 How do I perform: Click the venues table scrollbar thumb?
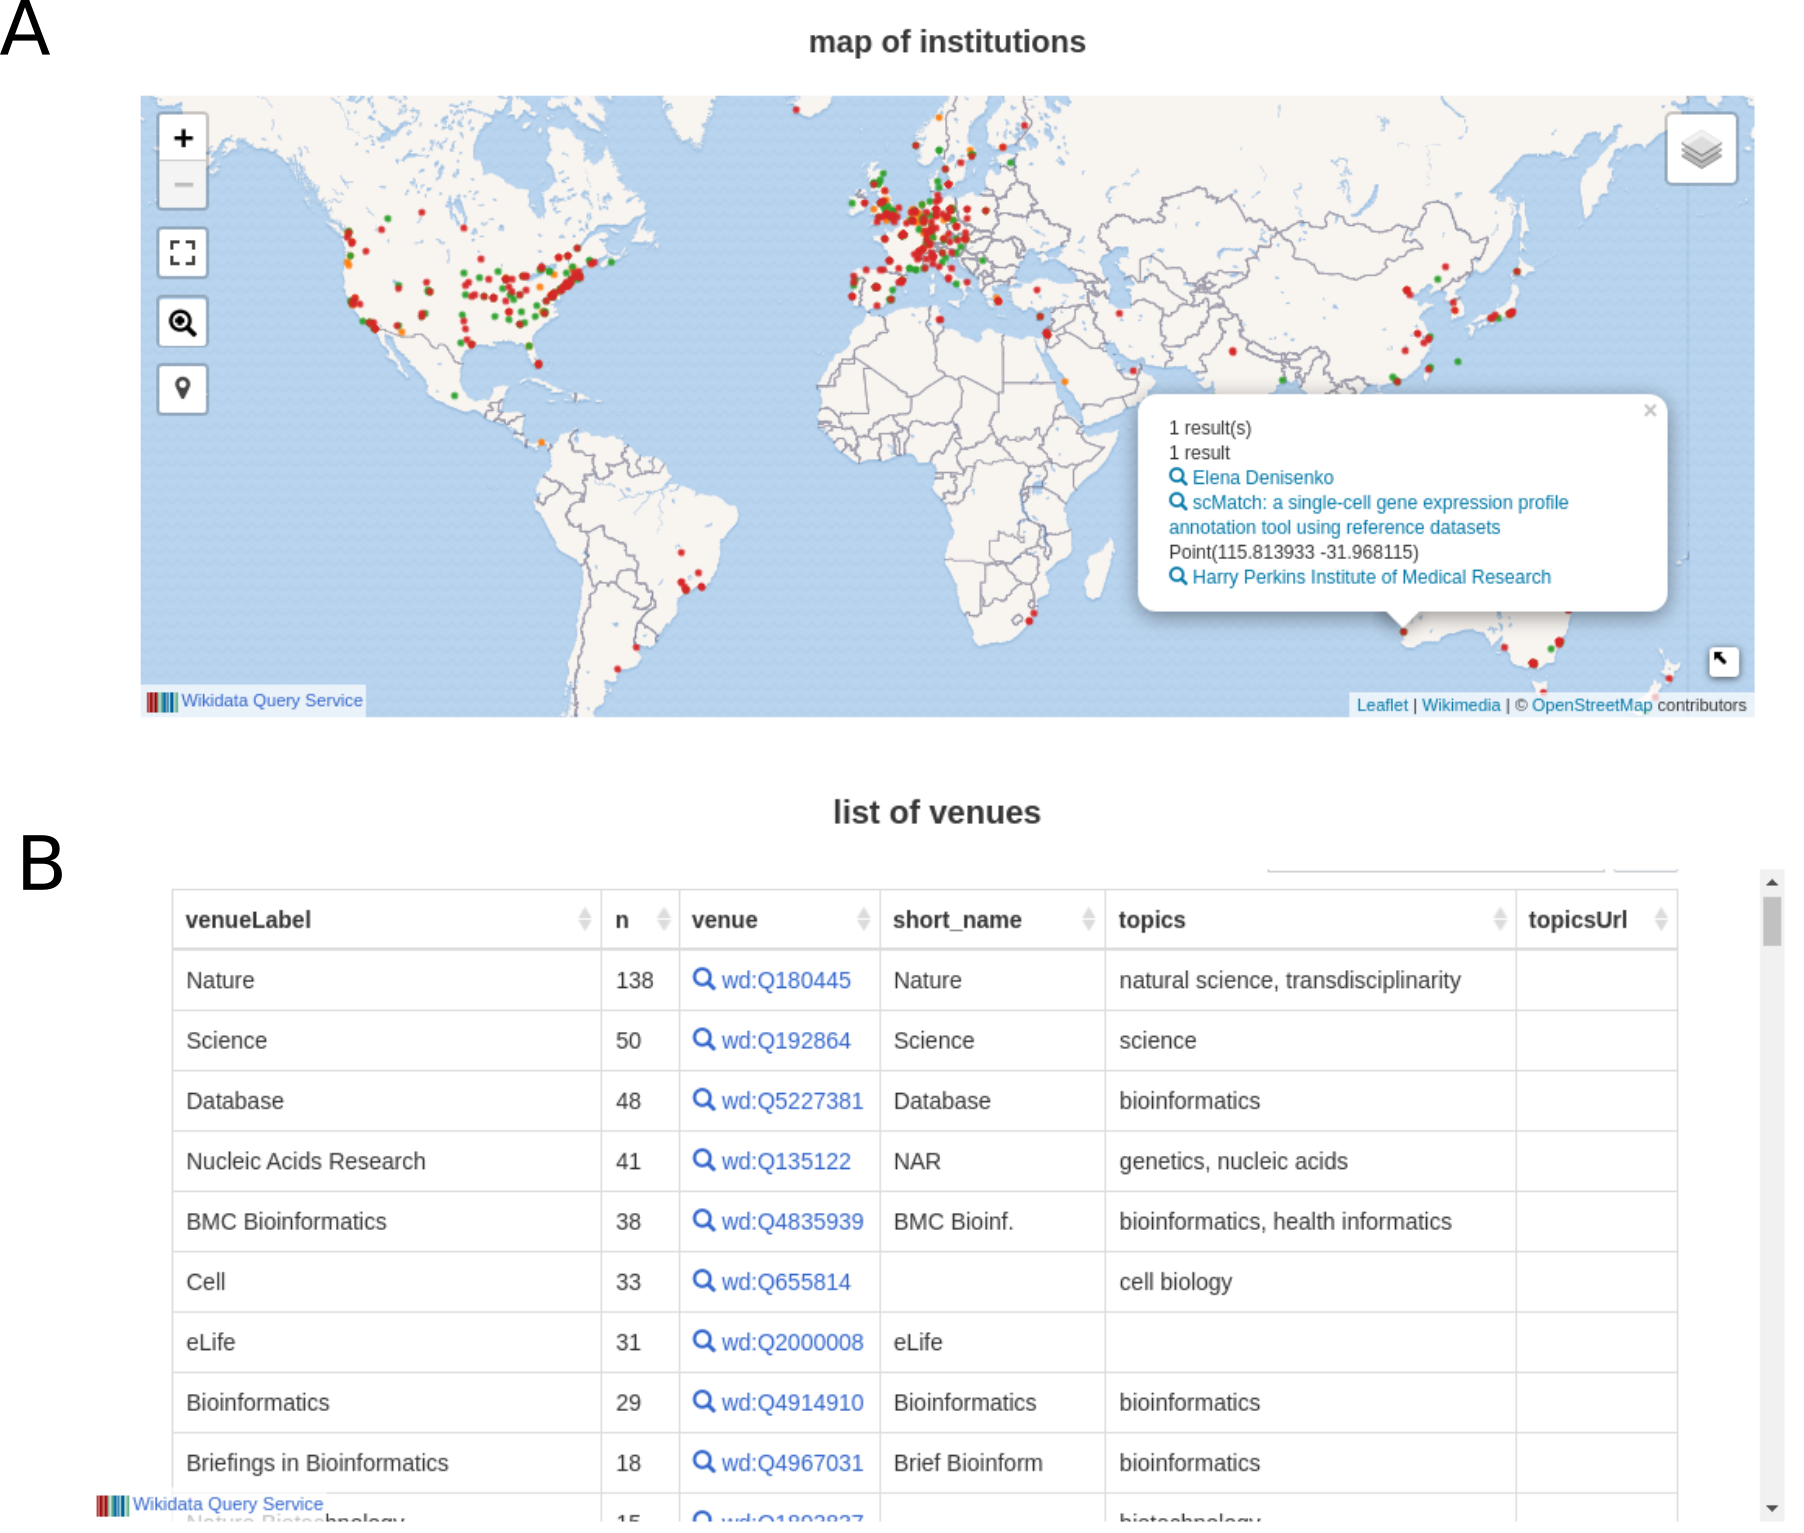pos(1772,920)
